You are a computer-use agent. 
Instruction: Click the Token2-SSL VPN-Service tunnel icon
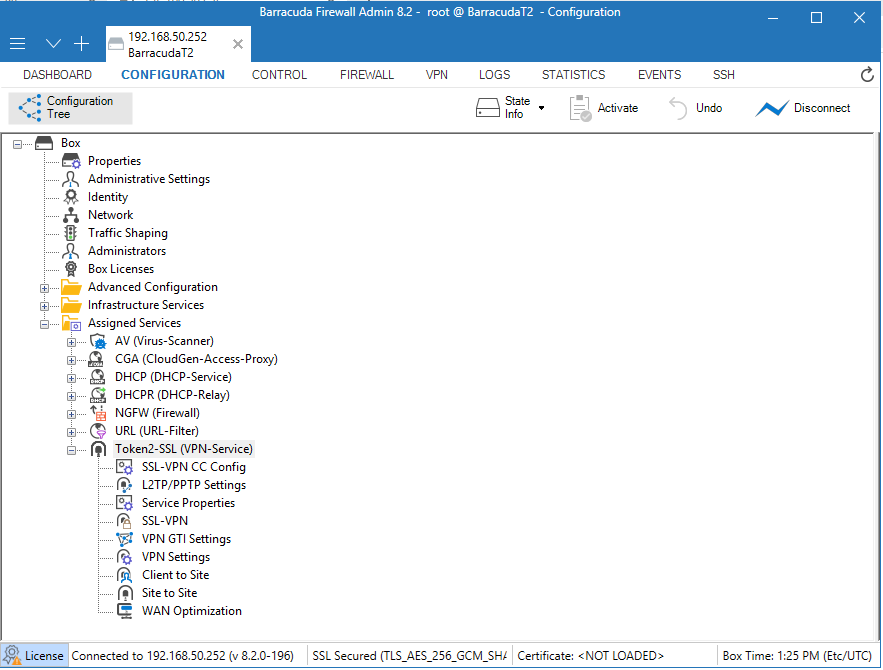[x=98, y=449]
